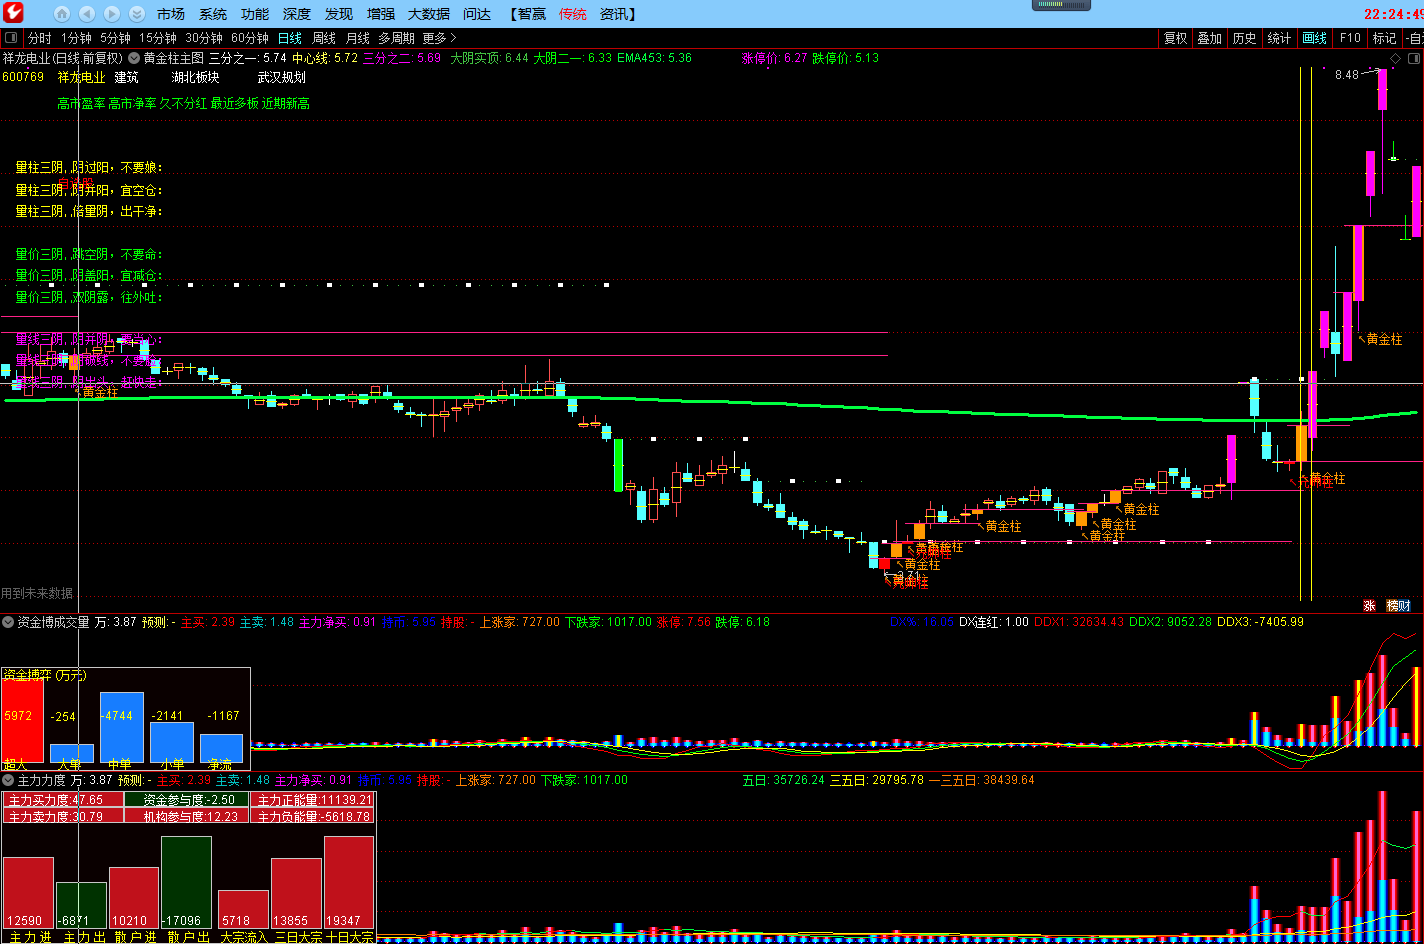1424x944 pixels.
Task: Select the 日线 chart period
Action: (289, 38)
